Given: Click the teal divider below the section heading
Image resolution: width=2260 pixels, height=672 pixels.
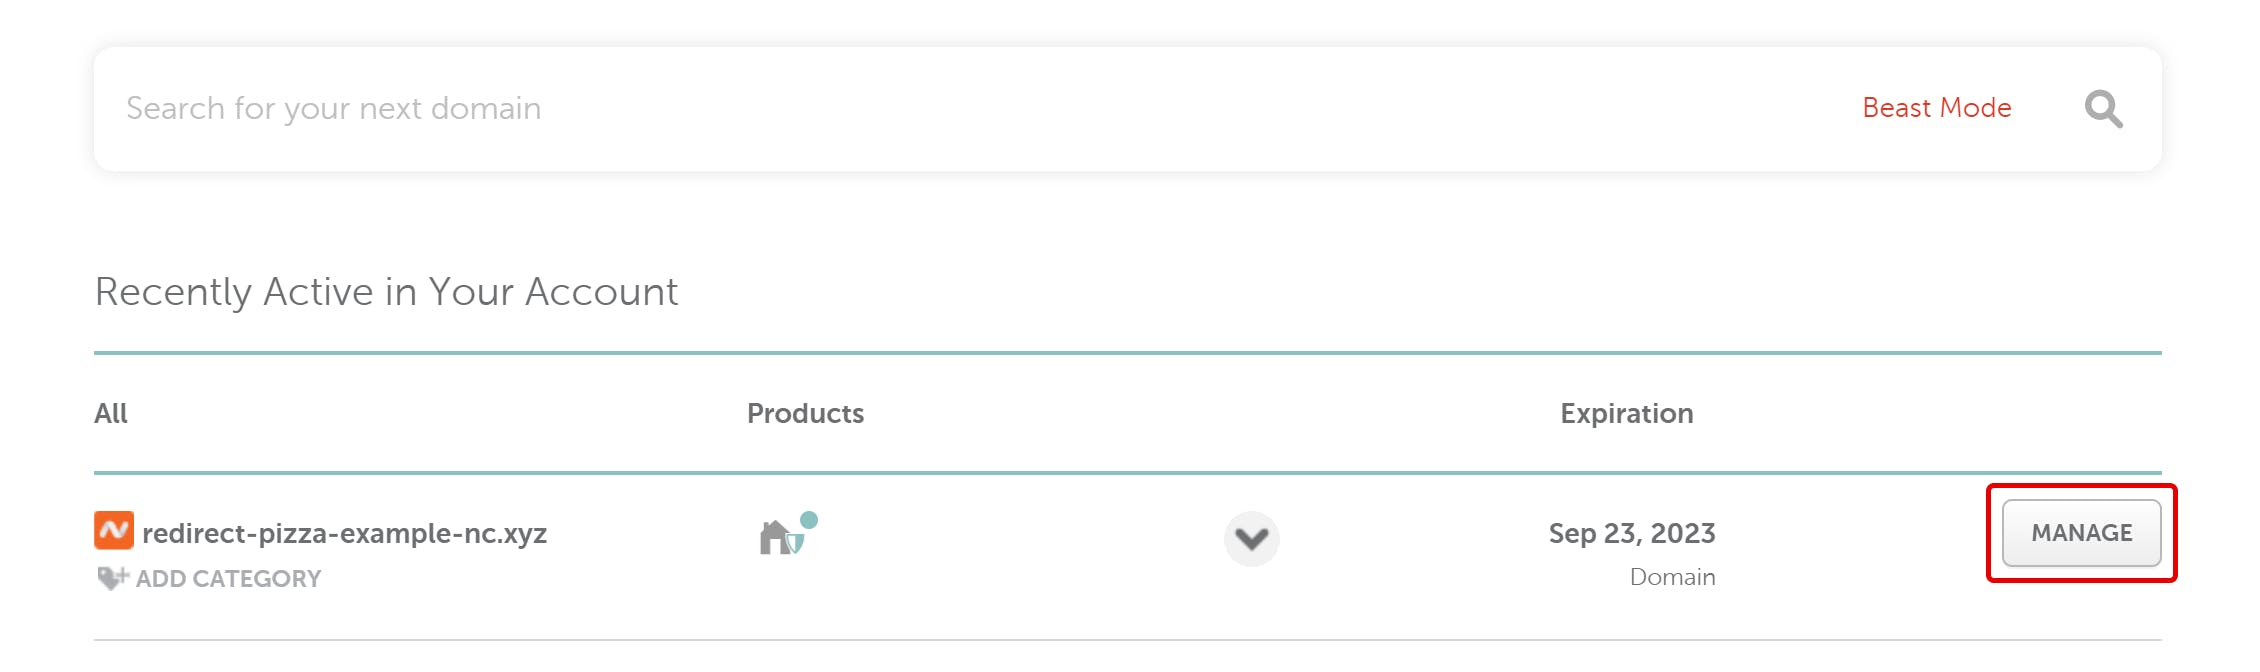Looking at the screenshot, I should tap(1127, 353).
